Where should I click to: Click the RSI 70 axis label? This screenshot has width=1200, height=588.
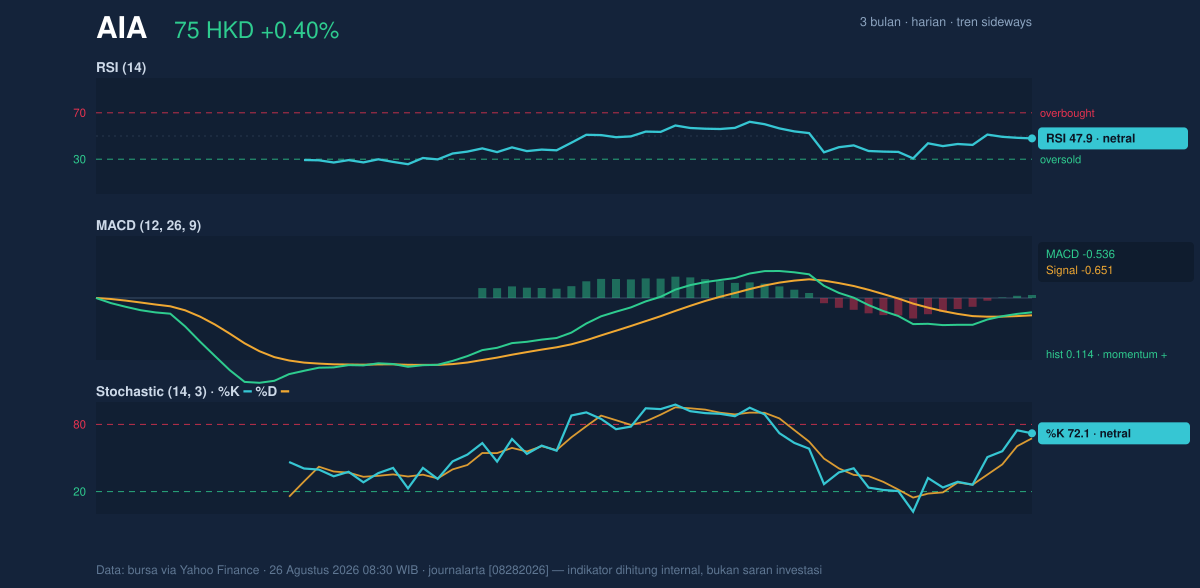[79, 113]
